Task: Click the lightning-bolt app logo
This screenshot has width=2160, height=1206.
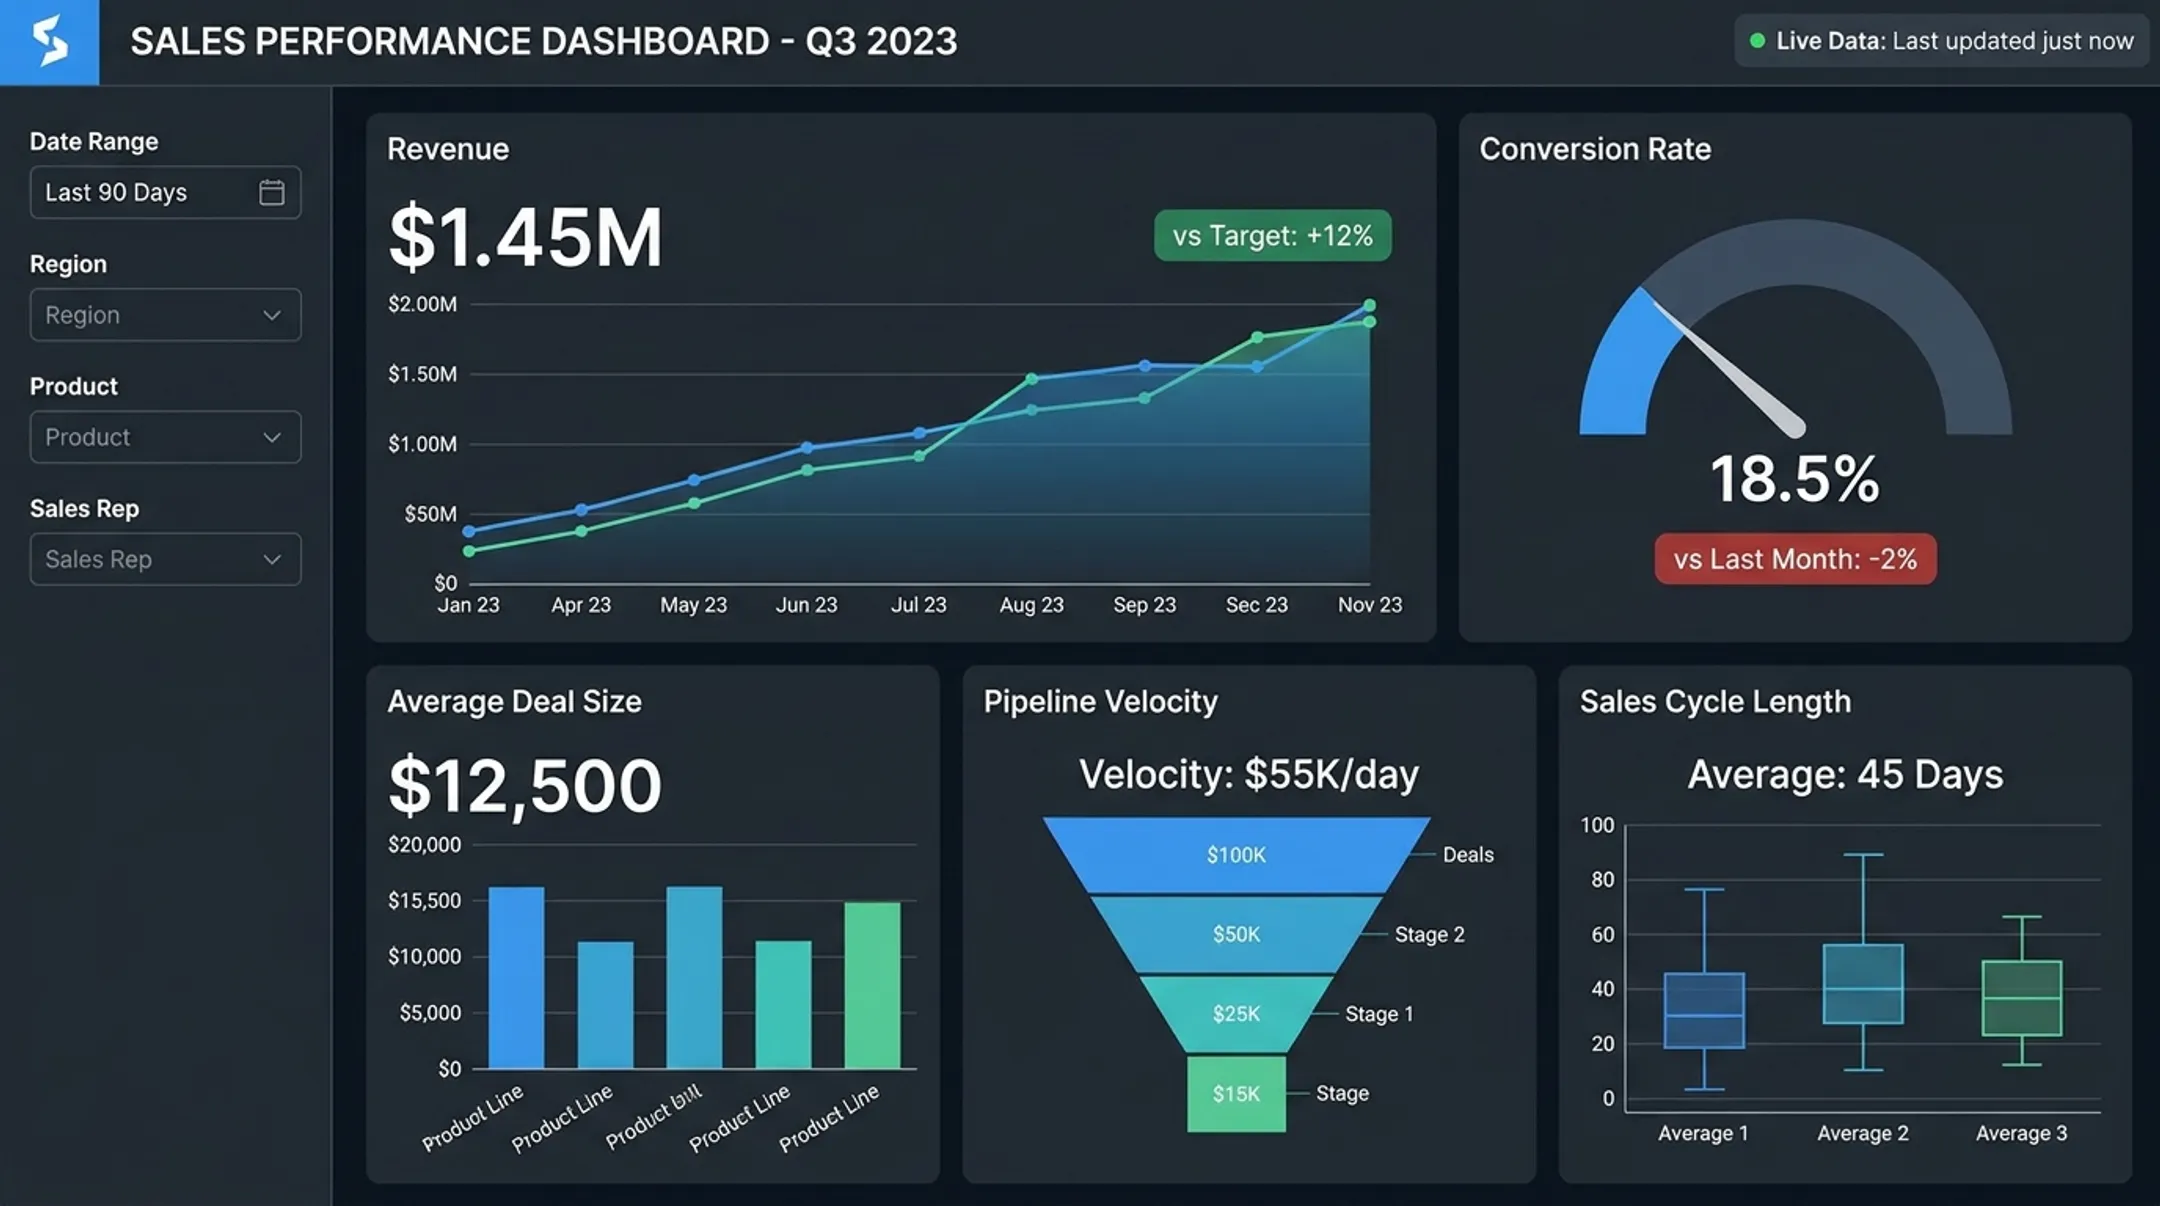Action: point(49,42)
